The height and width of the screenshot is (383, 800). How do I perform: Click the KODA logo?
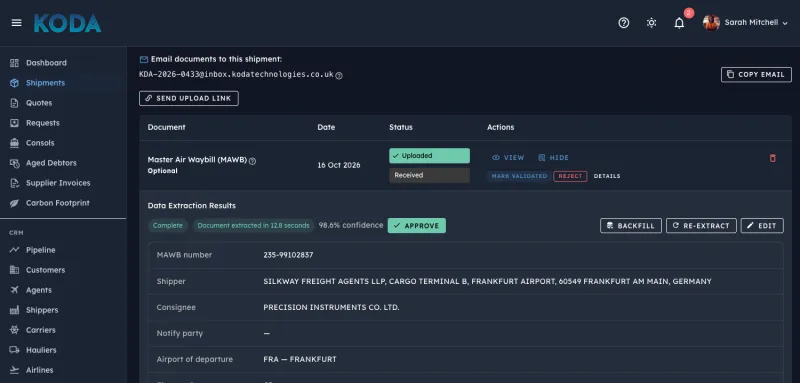67,23
